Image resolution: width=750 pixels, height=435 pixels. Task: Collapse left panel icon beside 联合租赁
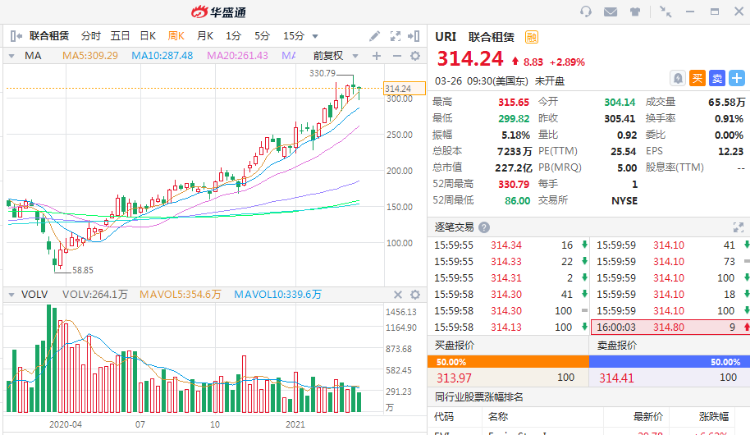tap(16, 36)
